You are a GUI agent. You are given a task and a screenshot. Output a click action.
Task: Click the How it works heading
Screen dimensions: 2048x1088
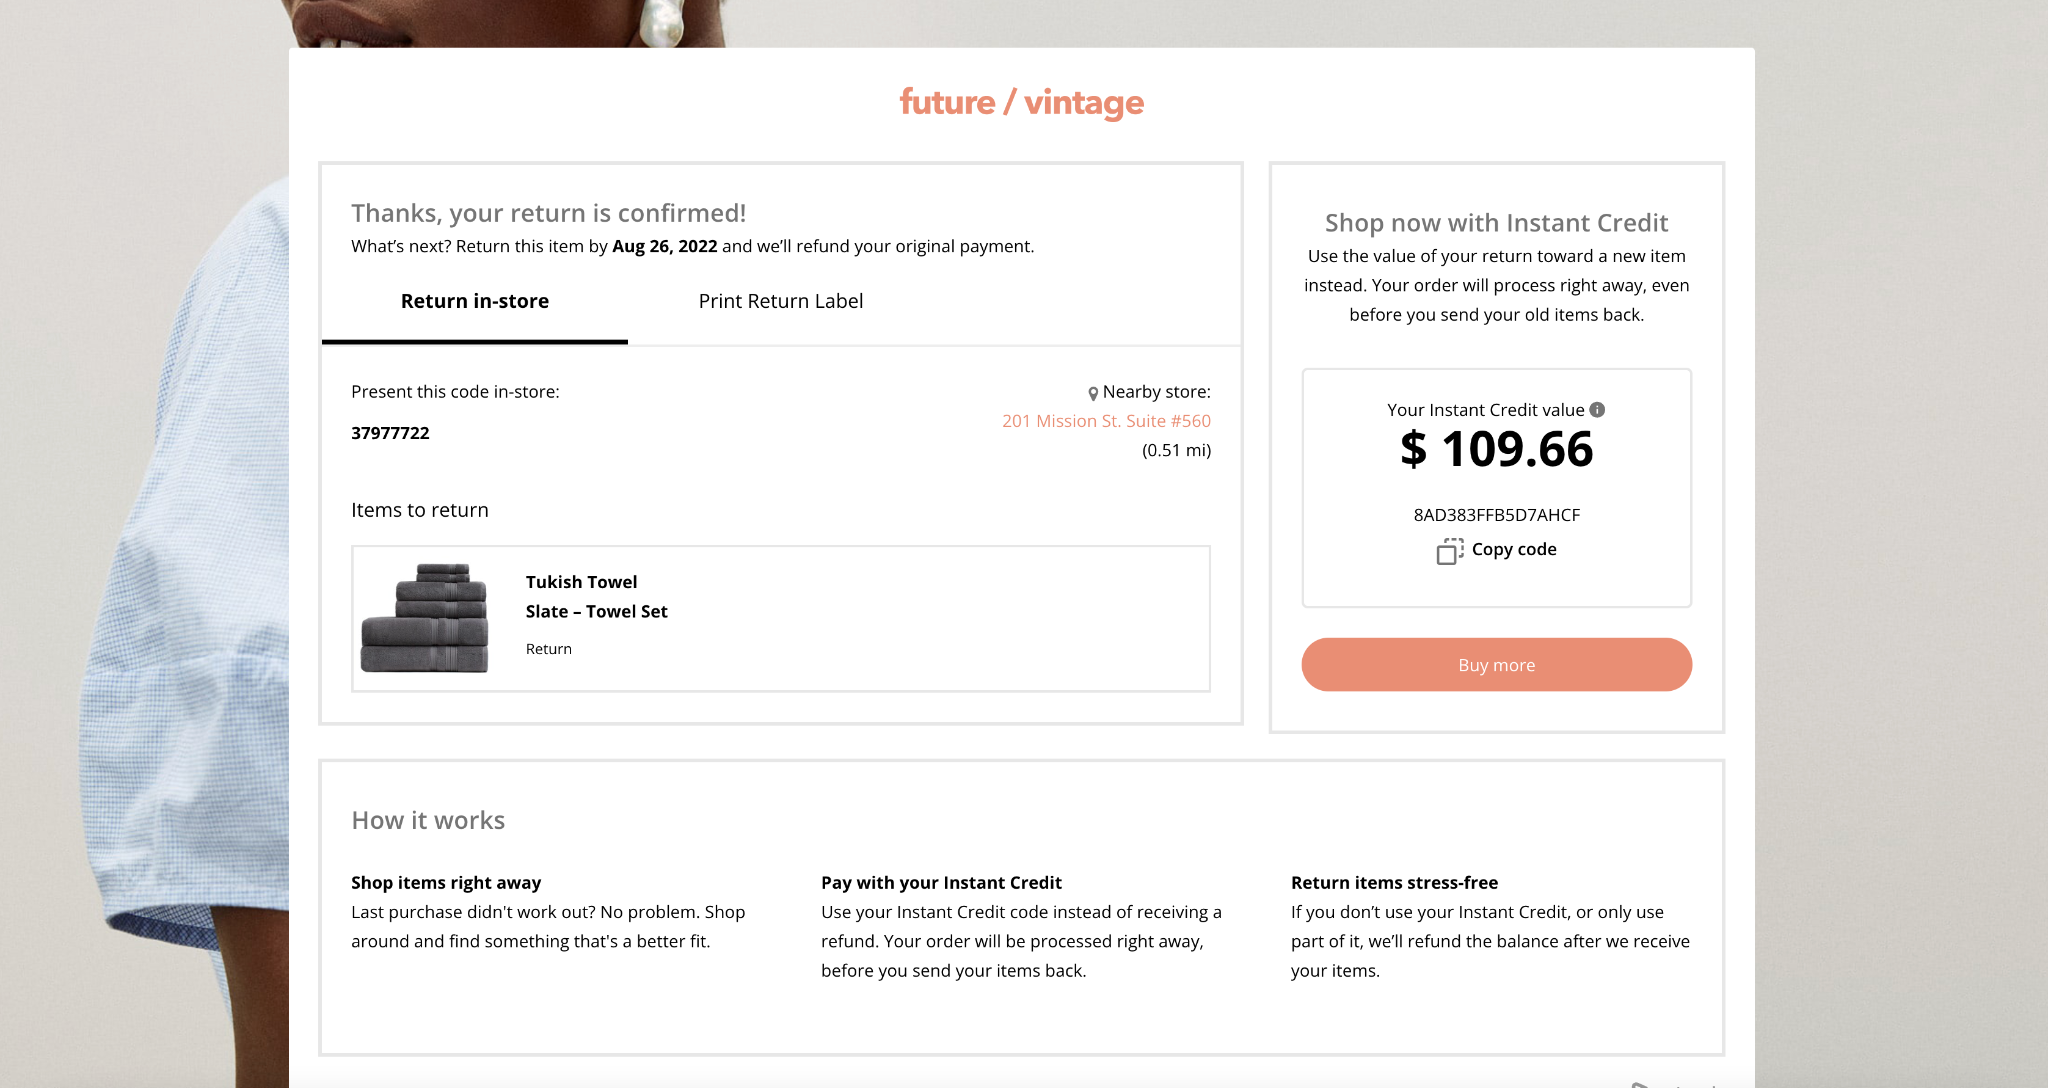click(x=428, y=820)
